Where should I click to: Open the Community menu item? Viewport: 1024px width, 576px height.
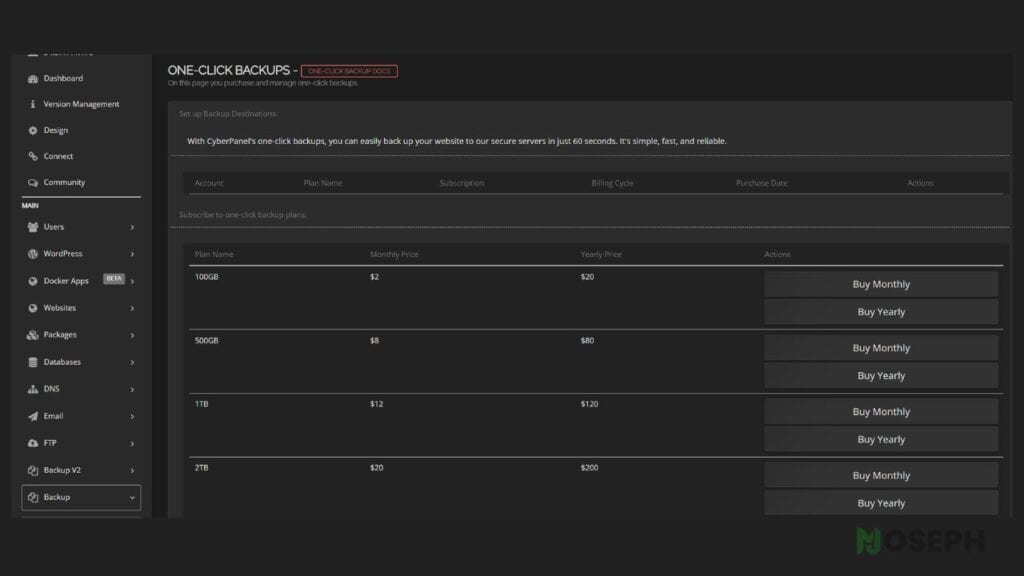point(64,182)
